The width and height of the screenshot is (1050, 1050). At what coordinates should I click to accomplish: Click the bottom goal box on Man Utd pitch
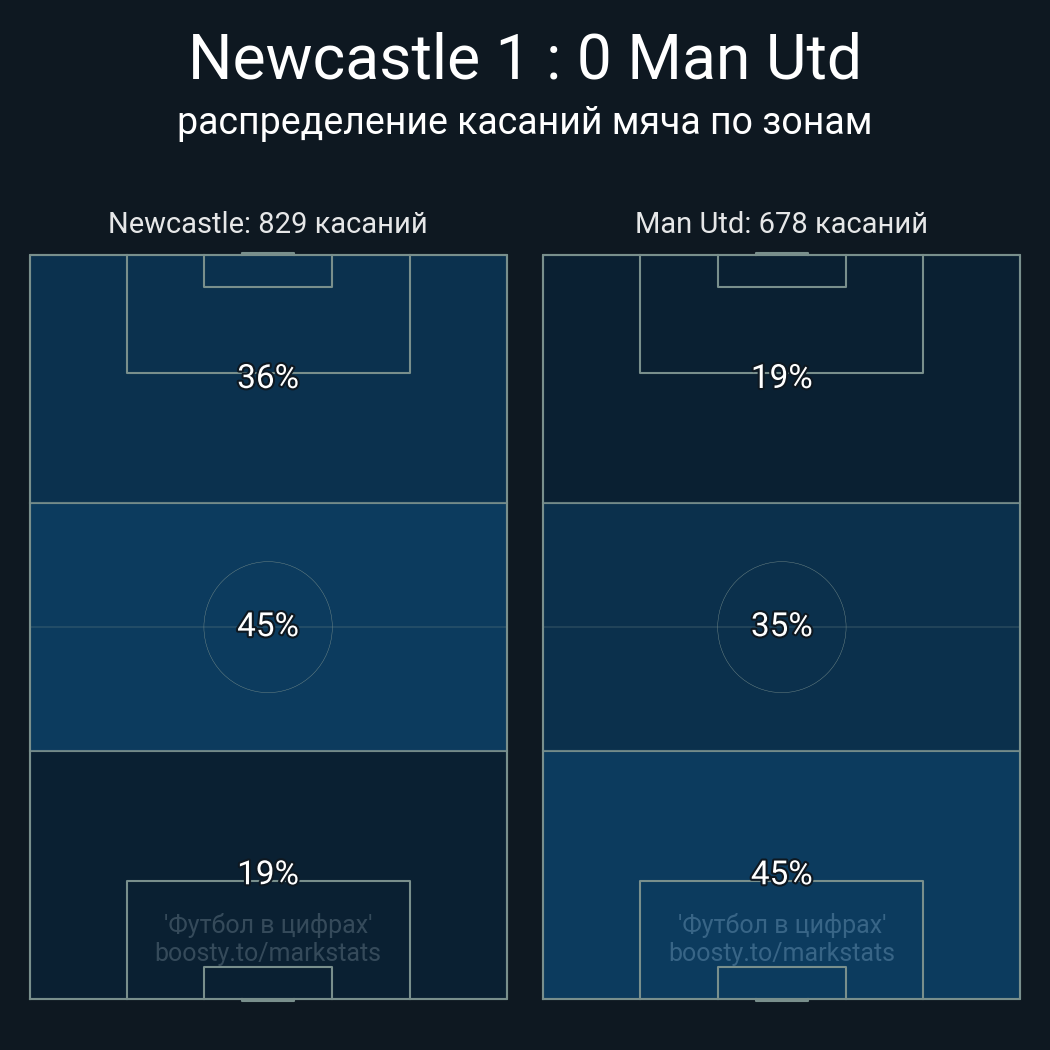pos(782,982)
